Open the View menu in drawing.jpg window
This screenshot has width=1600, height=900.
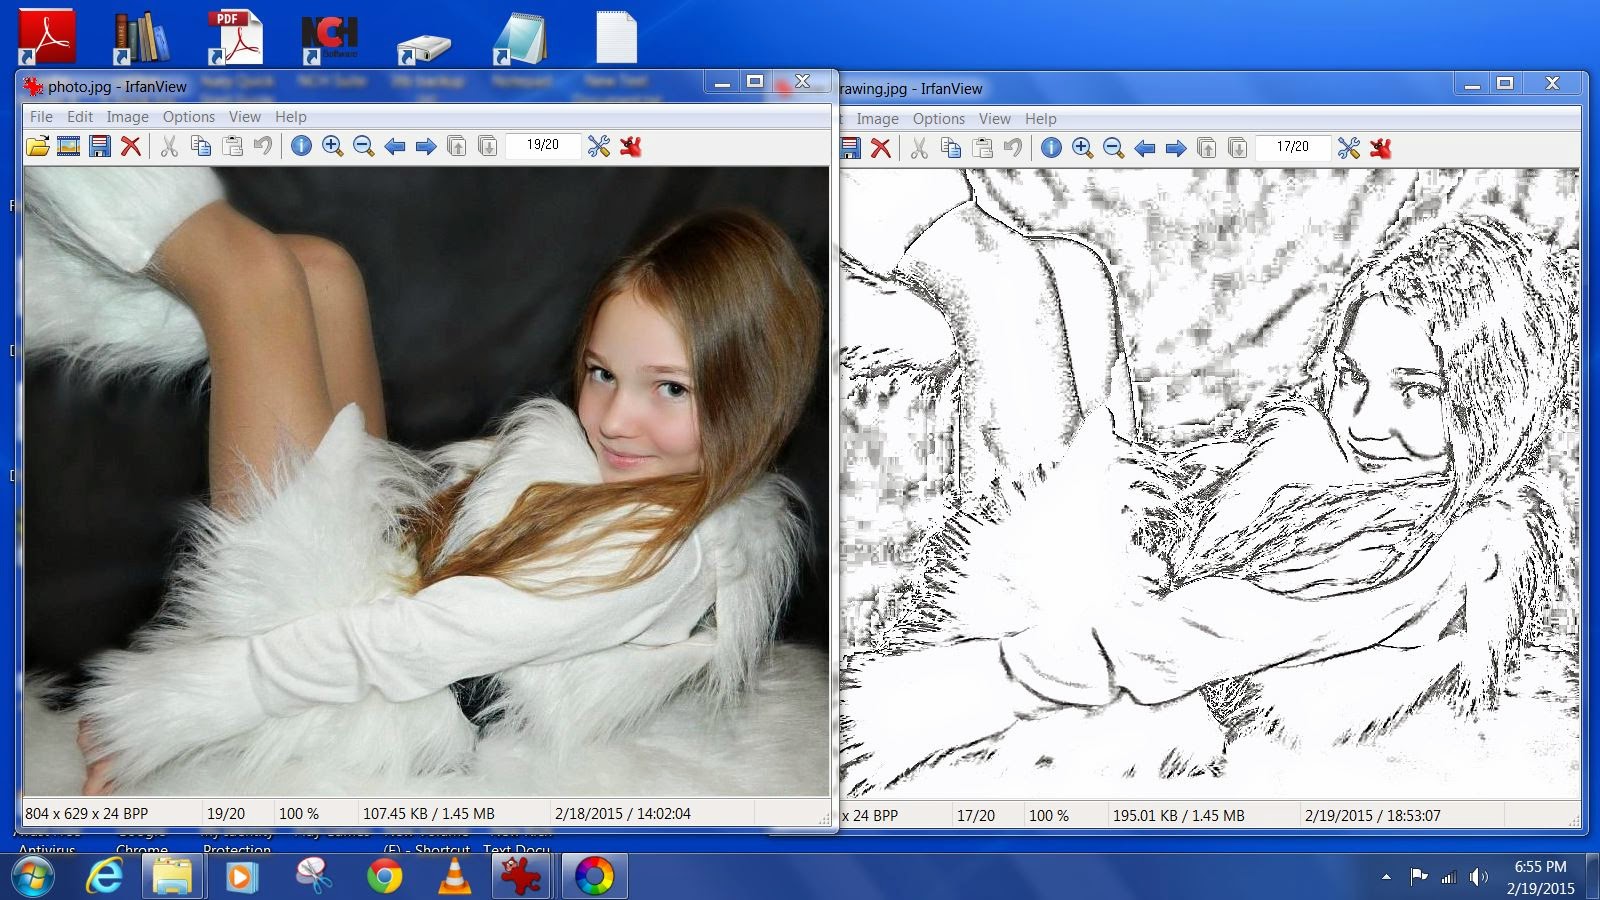pyautogui.click(x=995, y=119)
